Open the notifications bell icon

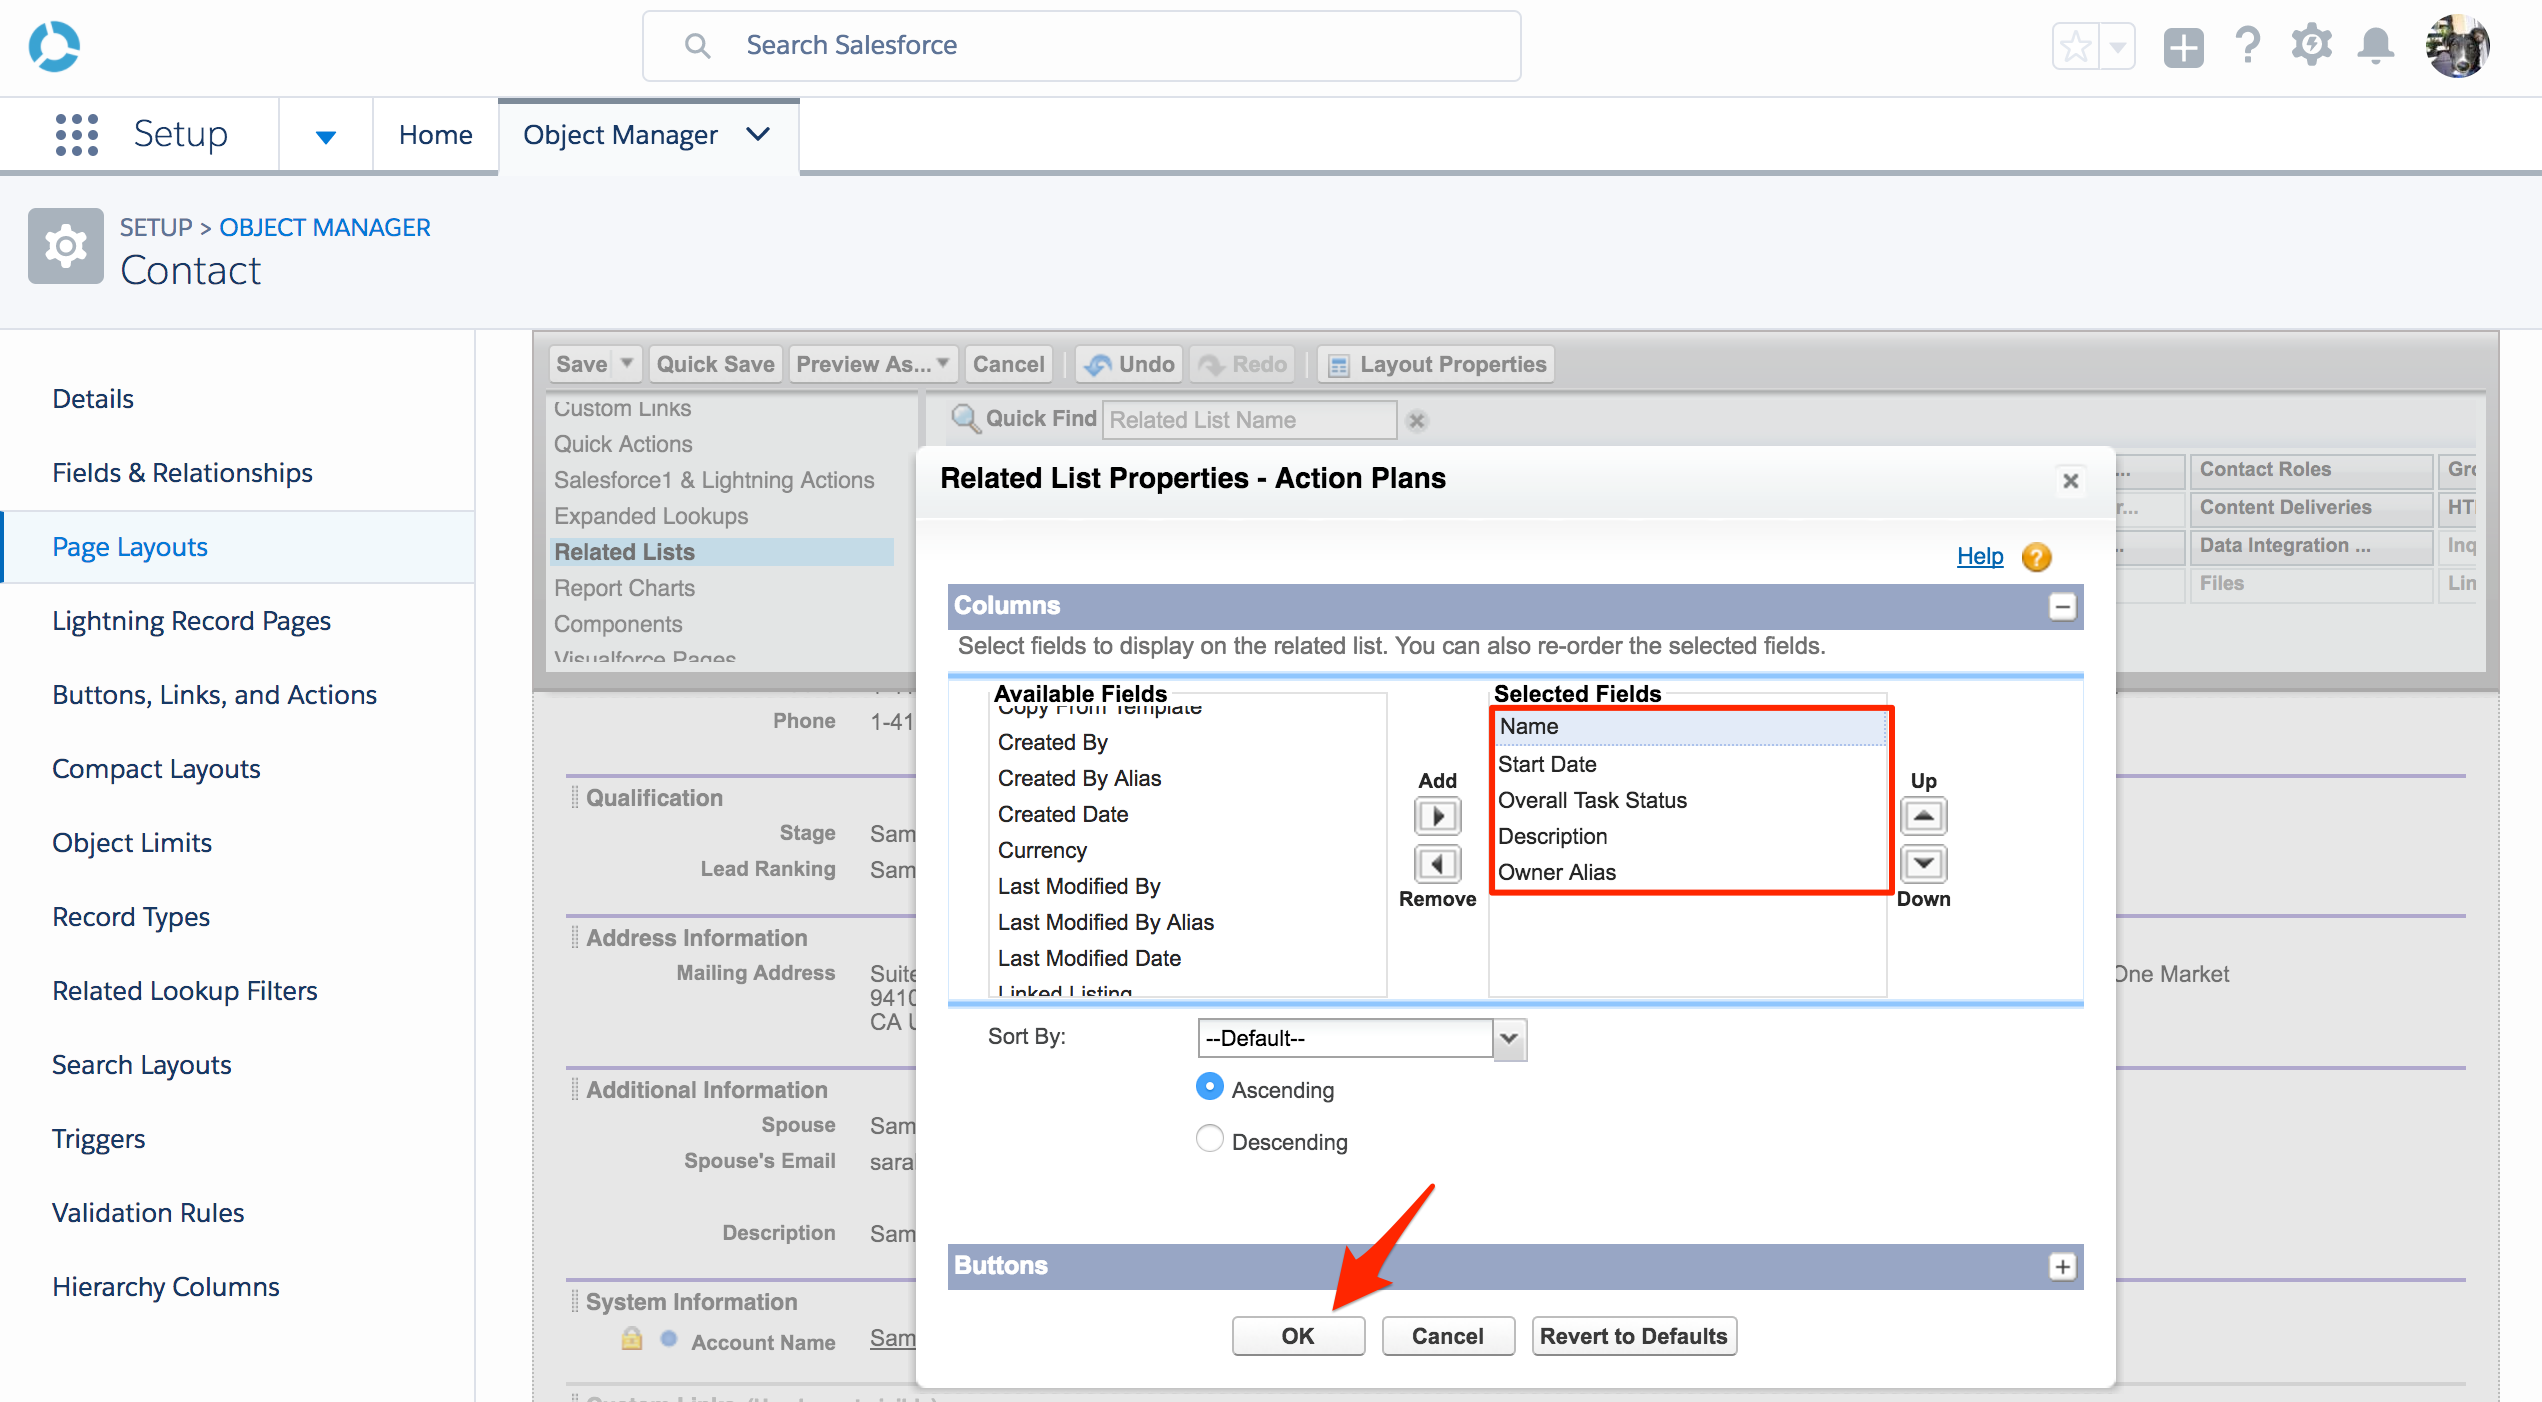coord(2376,46)
